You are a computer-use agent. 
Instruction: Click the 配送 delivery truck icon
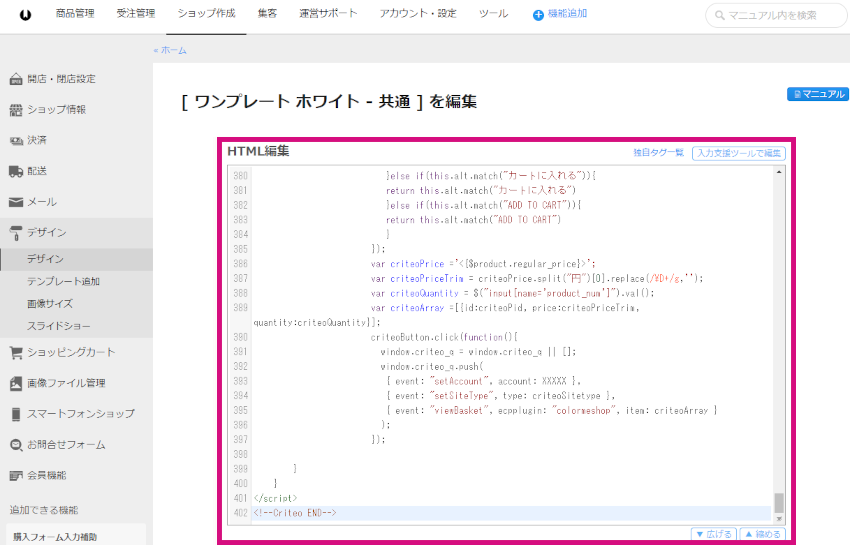pyautogui.click(x=16, y=171)
